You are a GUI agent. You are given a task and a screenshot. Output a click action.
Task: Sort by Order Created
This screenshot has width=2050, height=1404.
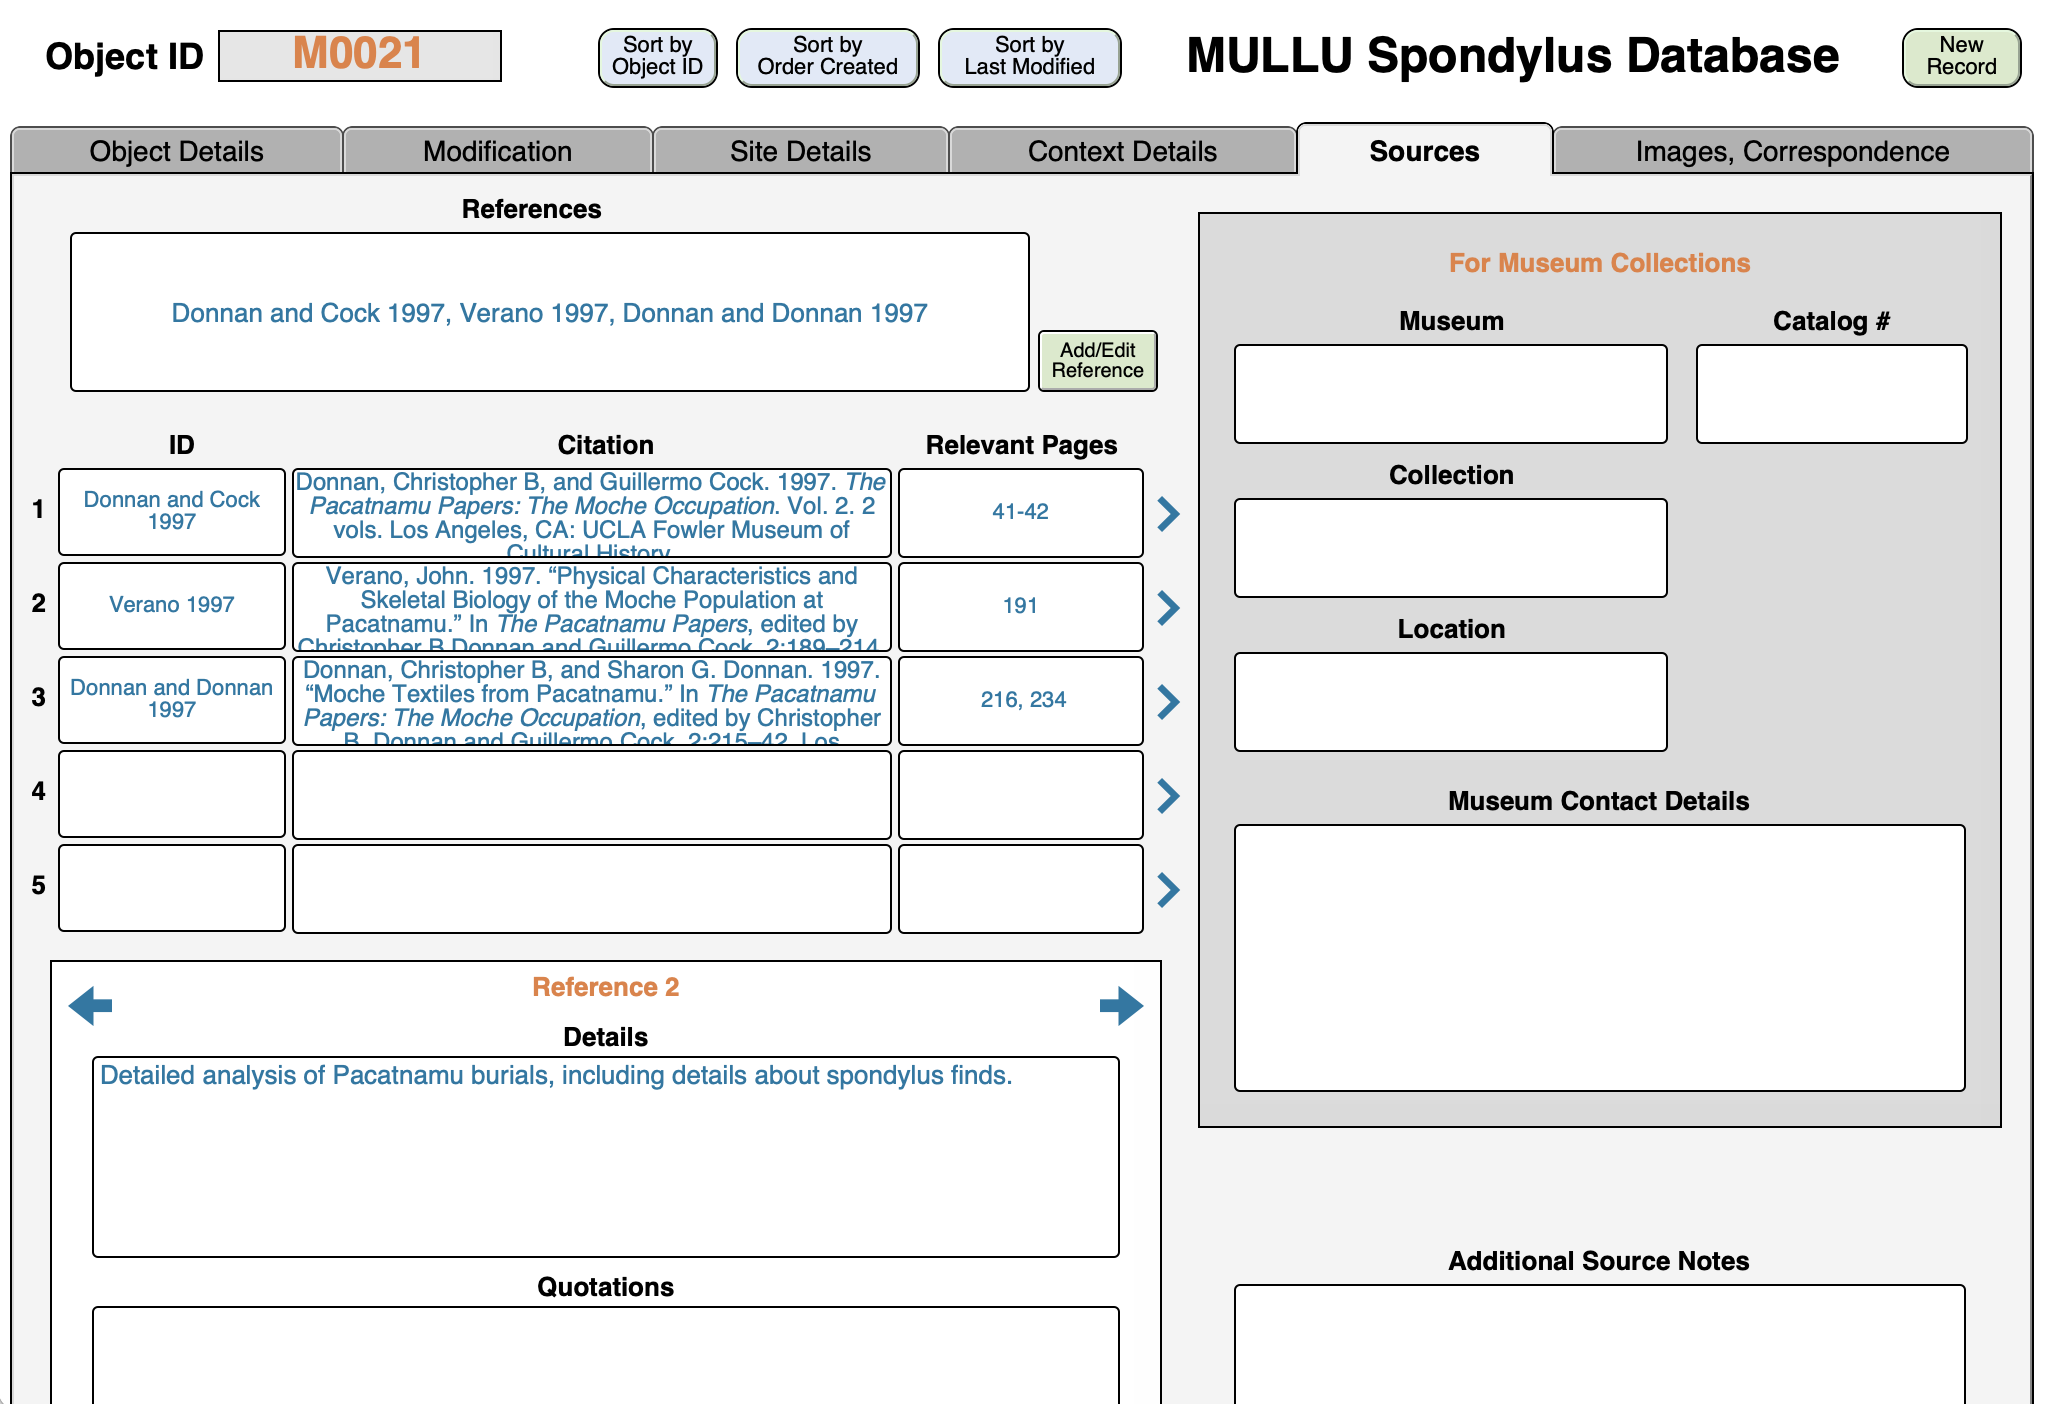click(x=827, y=57)
